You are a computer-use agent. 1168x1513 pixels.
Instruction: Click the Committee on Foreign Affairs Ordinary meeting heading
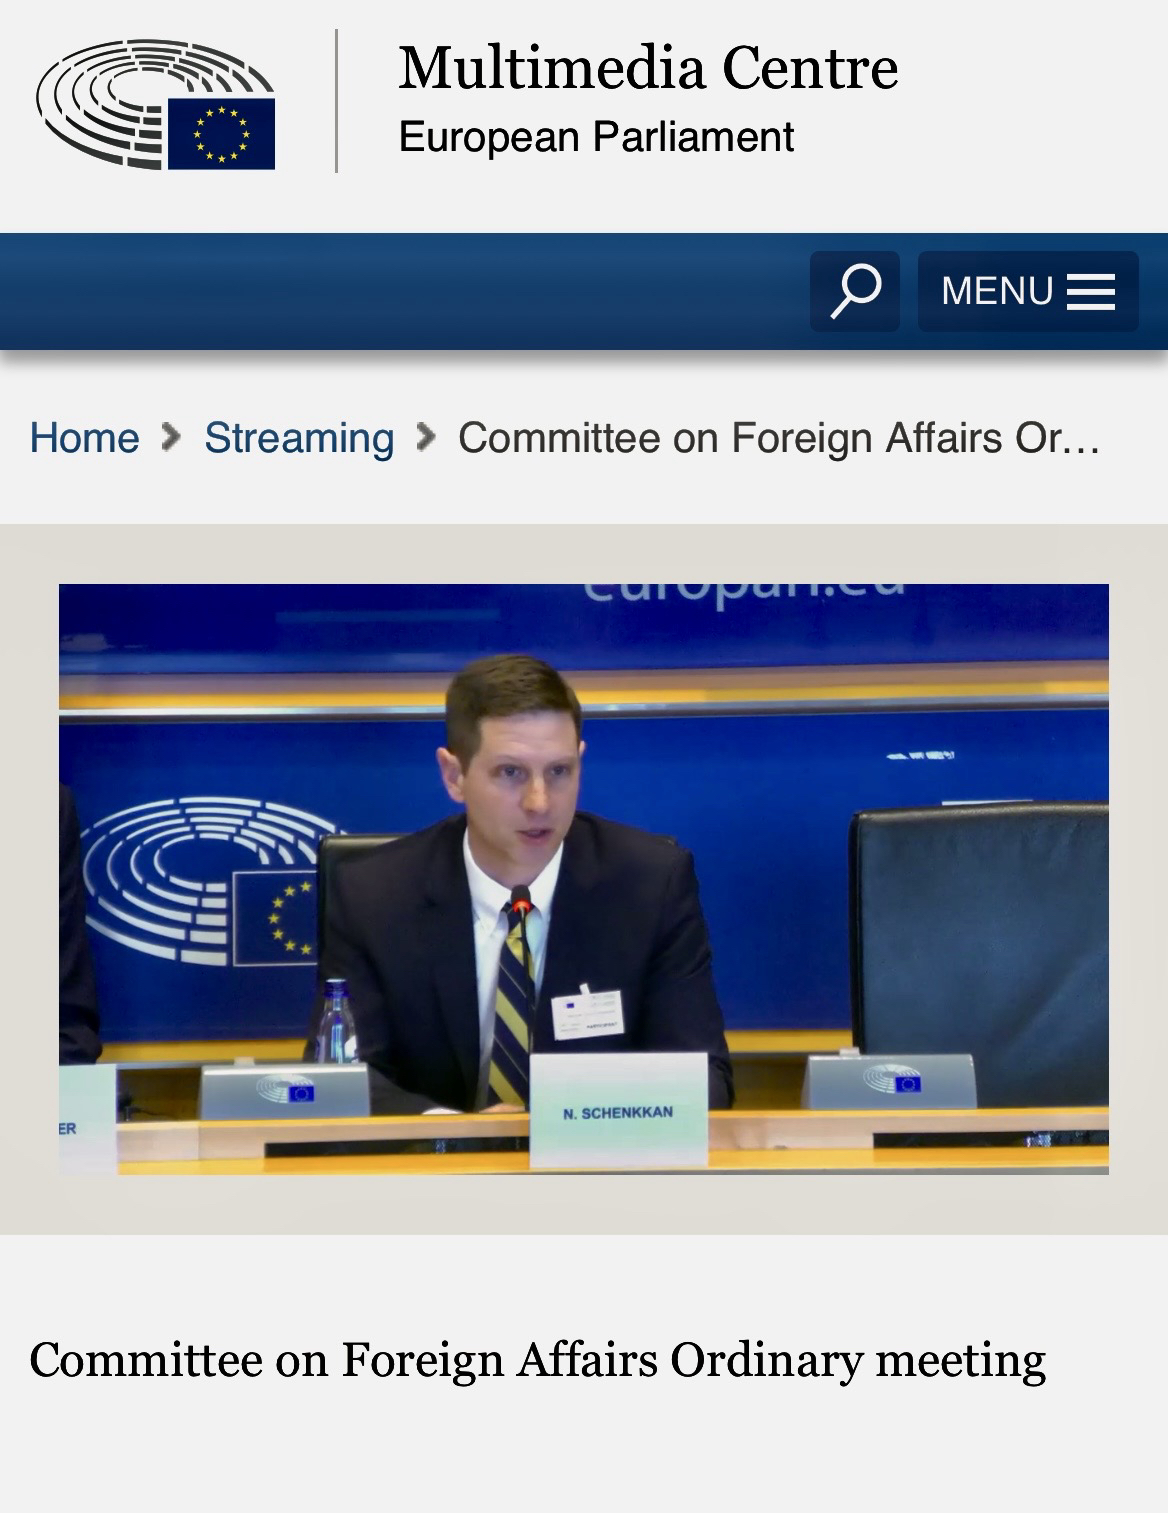point(537,1360)
